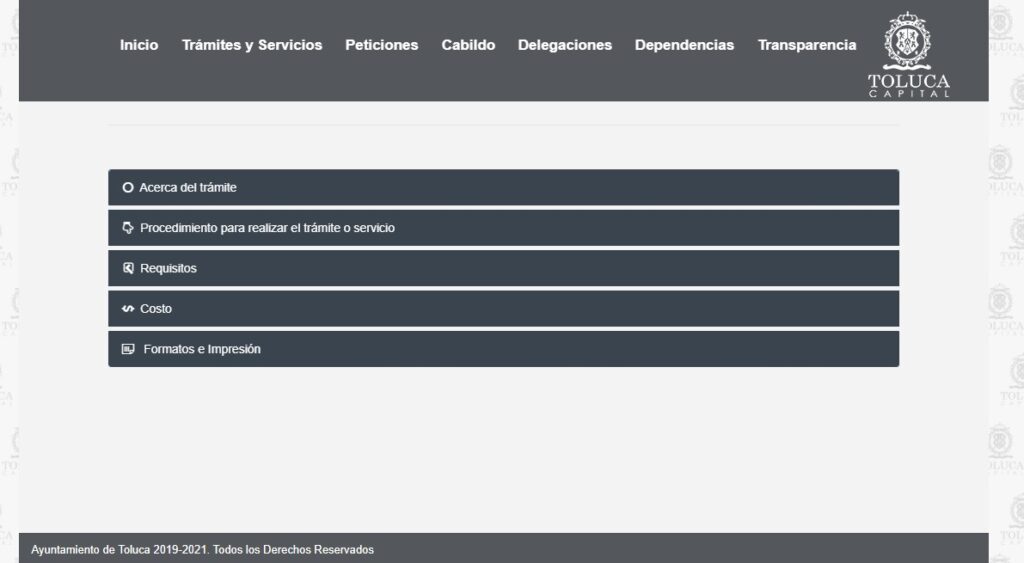
Task: Expand the Requisitos panel
Action: click(x=504, y=268)
